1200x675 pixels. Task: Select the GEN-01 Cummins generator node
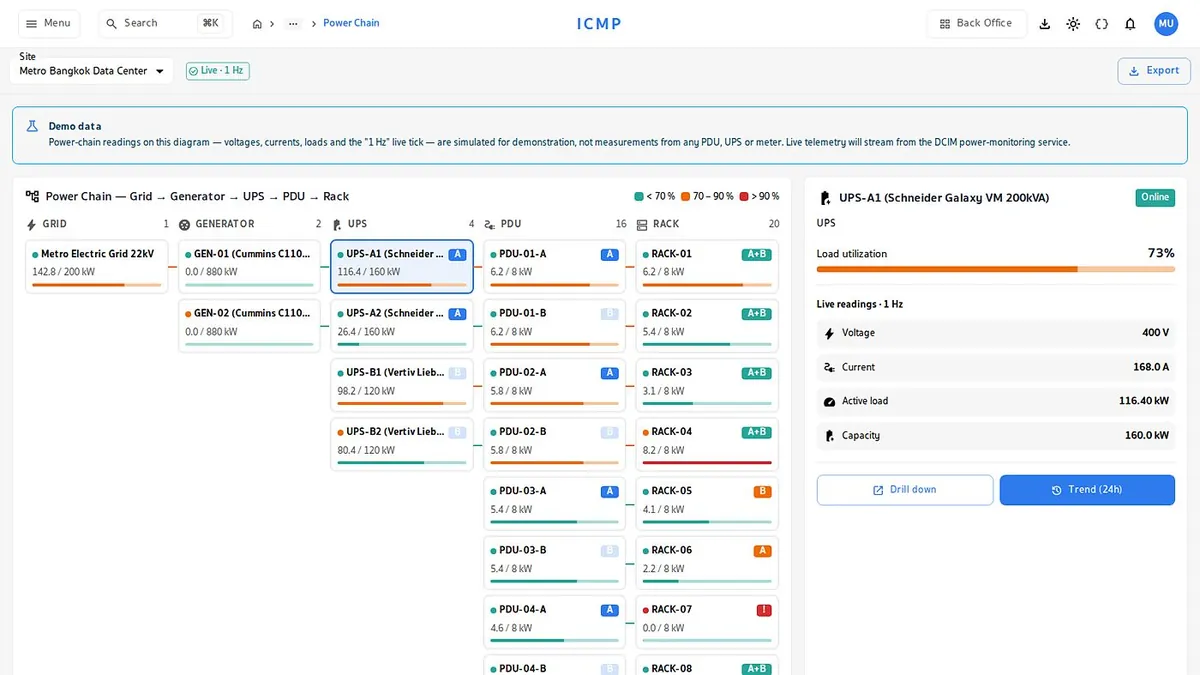tap(249, 267)
